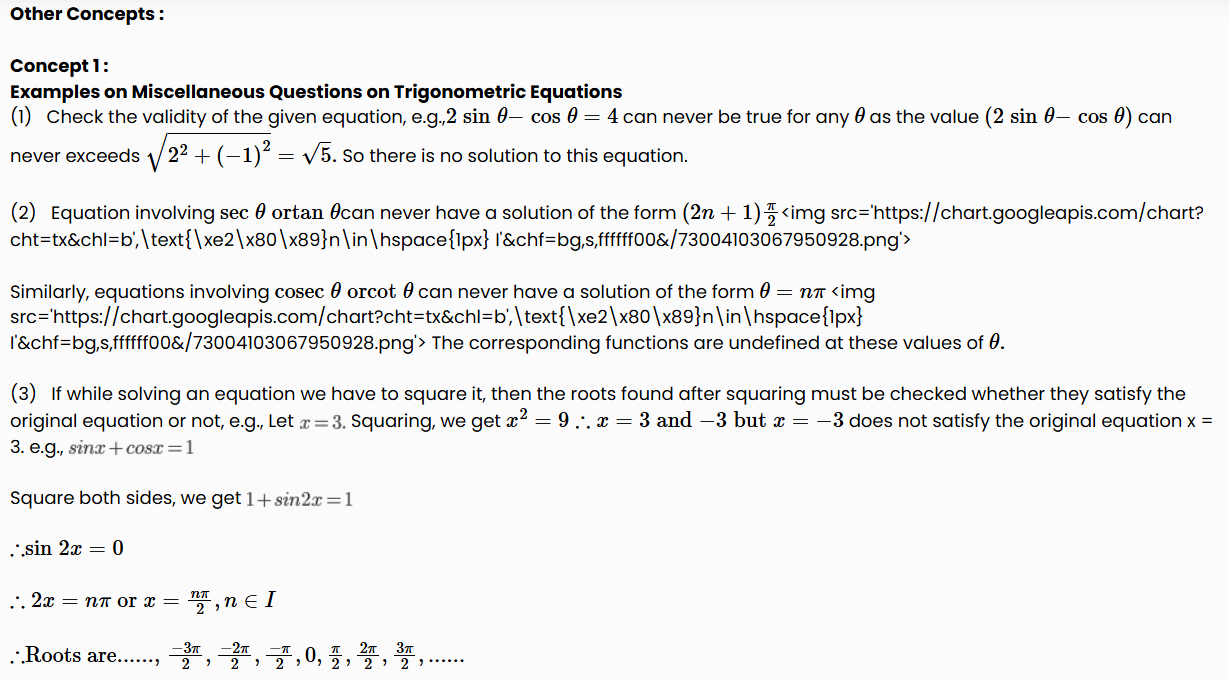
Task: Click the sentence about functions undefined at these values
Action: pos(720,343)
